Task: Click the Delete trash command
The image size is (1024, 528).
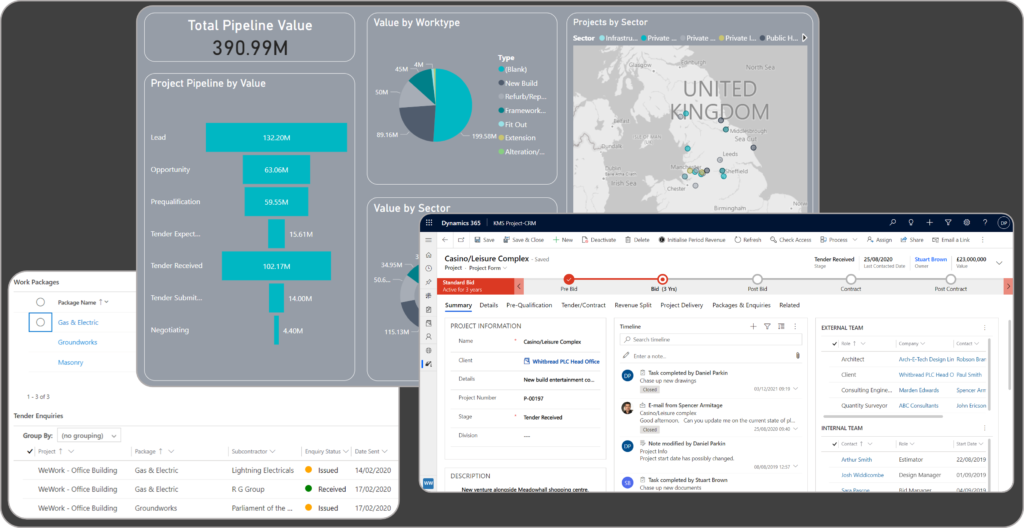Action: pyautogui.click(x=637, y=240)
